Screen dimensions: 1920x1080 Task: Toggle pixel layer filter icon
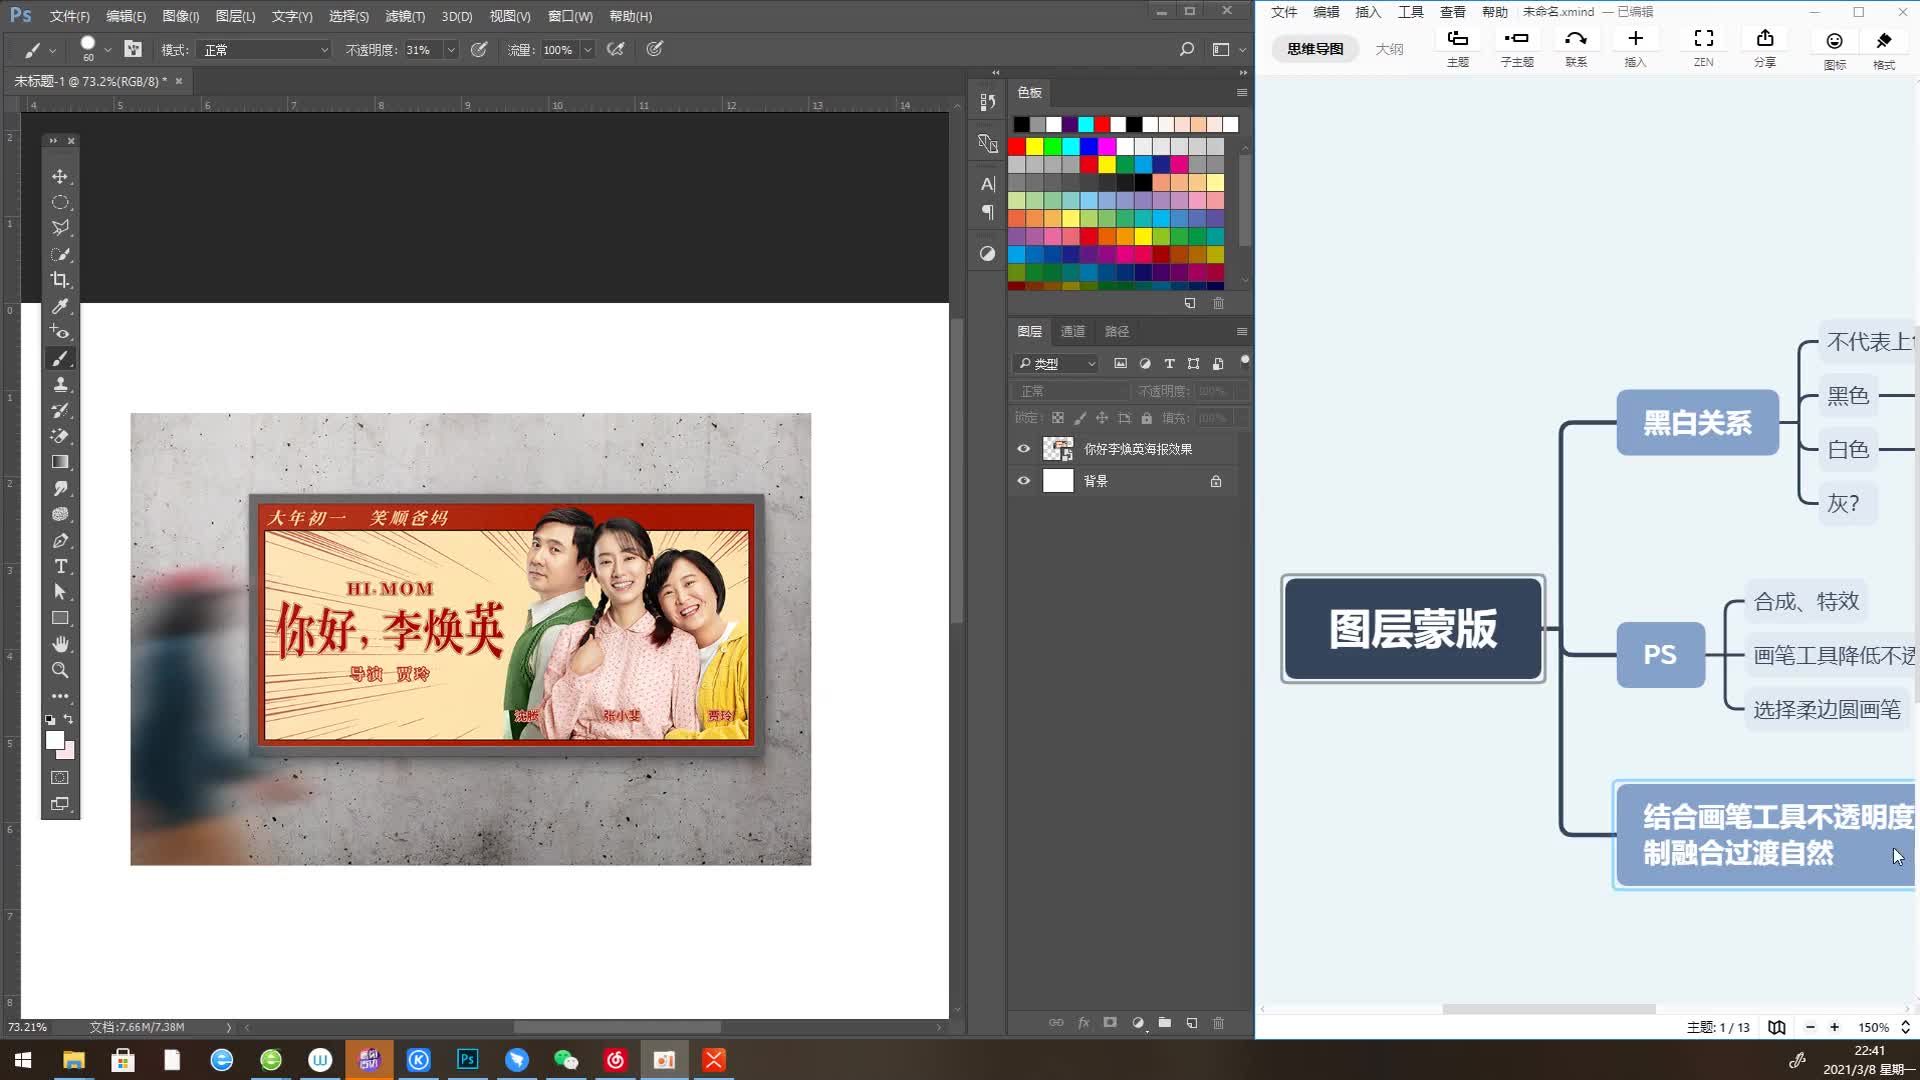1120,363
